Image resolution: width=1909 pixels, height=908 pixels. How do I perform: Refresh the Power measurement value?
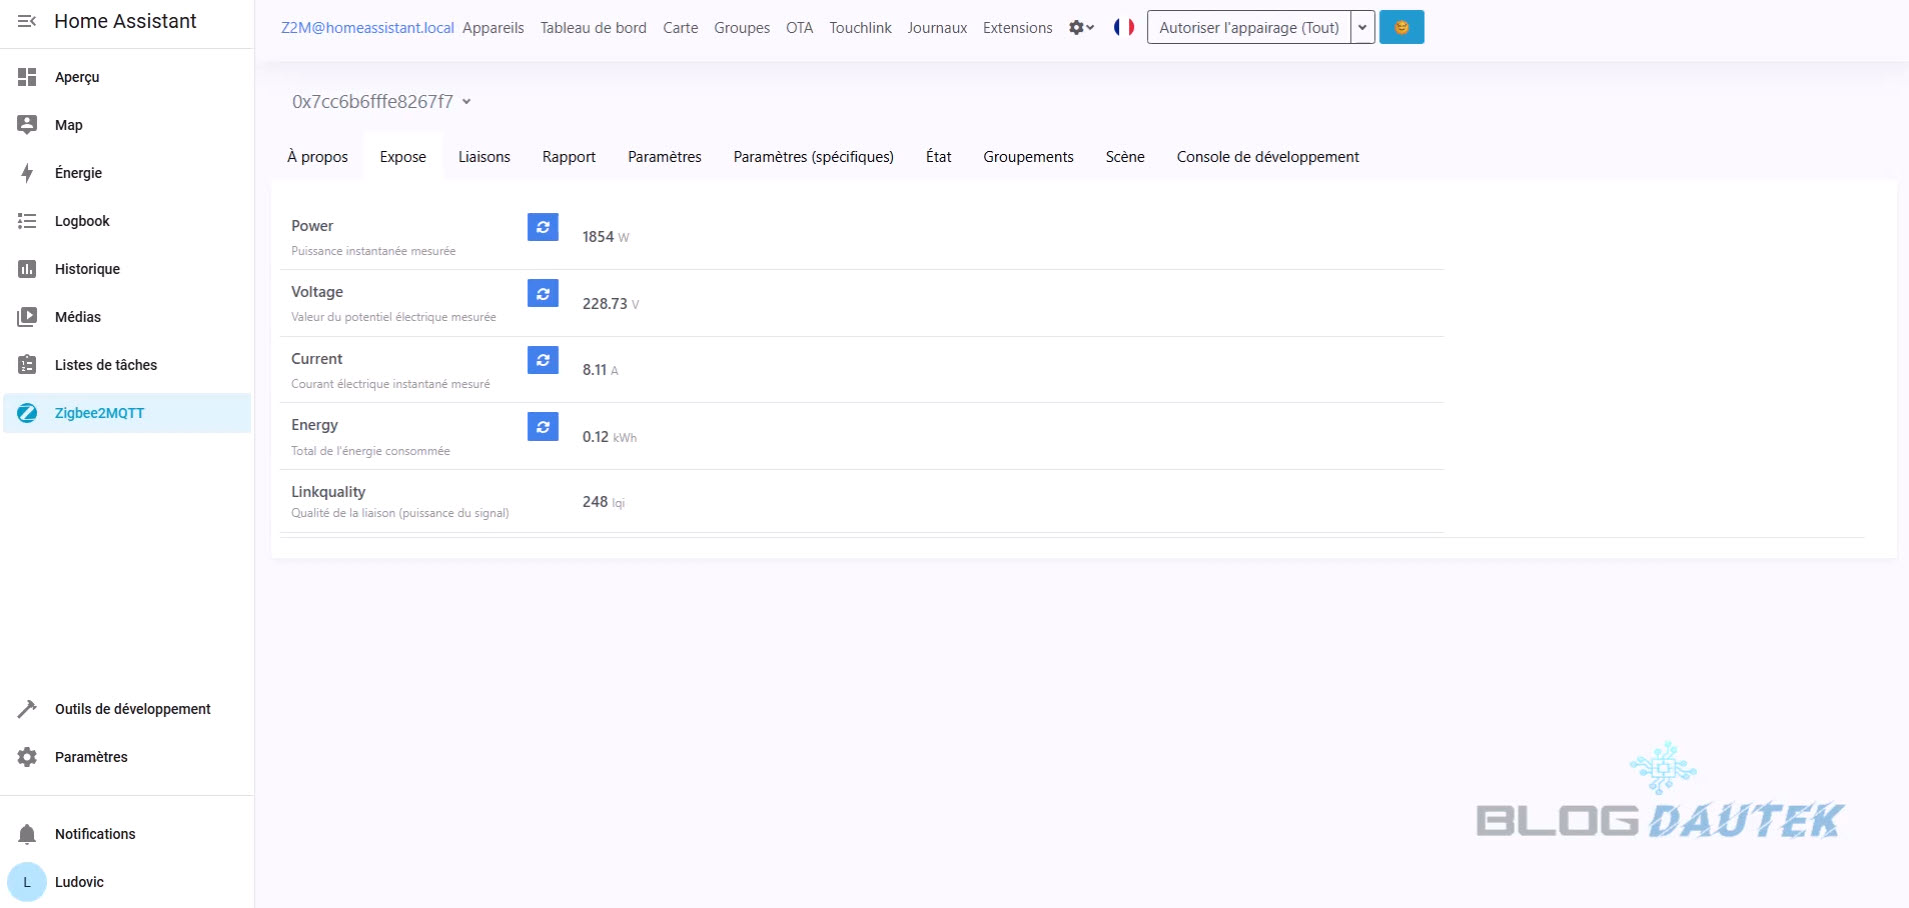542,227
